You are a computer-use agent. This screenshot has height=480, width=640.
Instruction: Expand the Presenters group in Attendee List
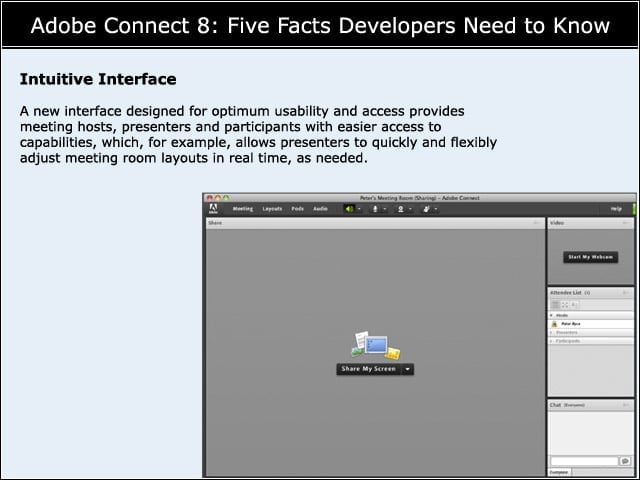click(x=552, y=333)
